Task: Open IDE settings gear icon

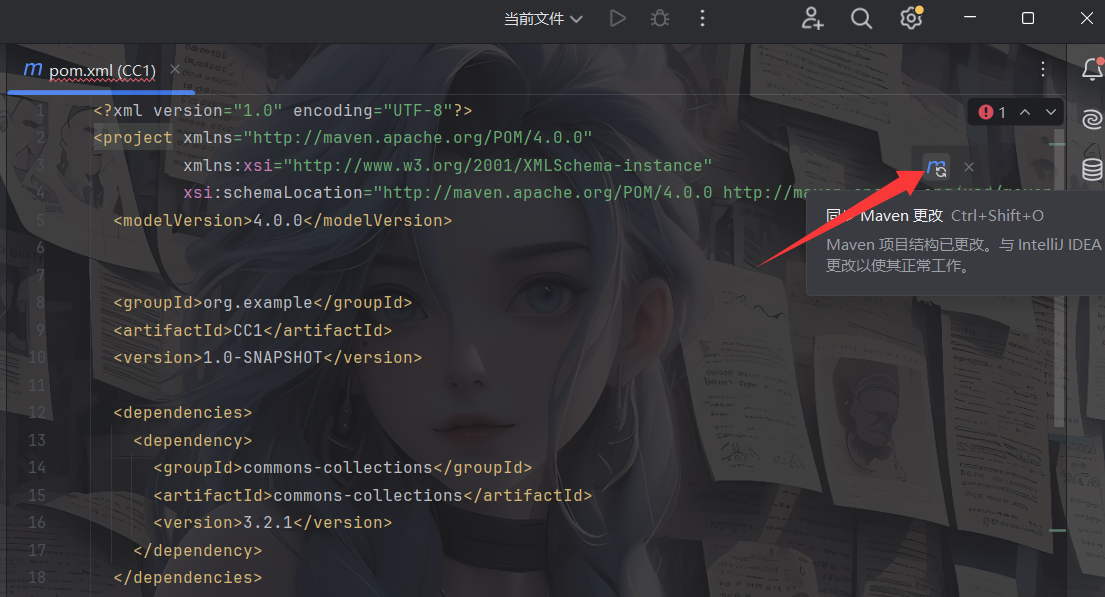Action: point(910,18)
